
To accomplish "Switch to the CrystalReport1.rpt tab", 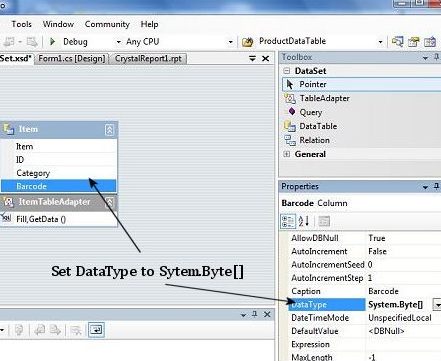I will pos(148,59).
